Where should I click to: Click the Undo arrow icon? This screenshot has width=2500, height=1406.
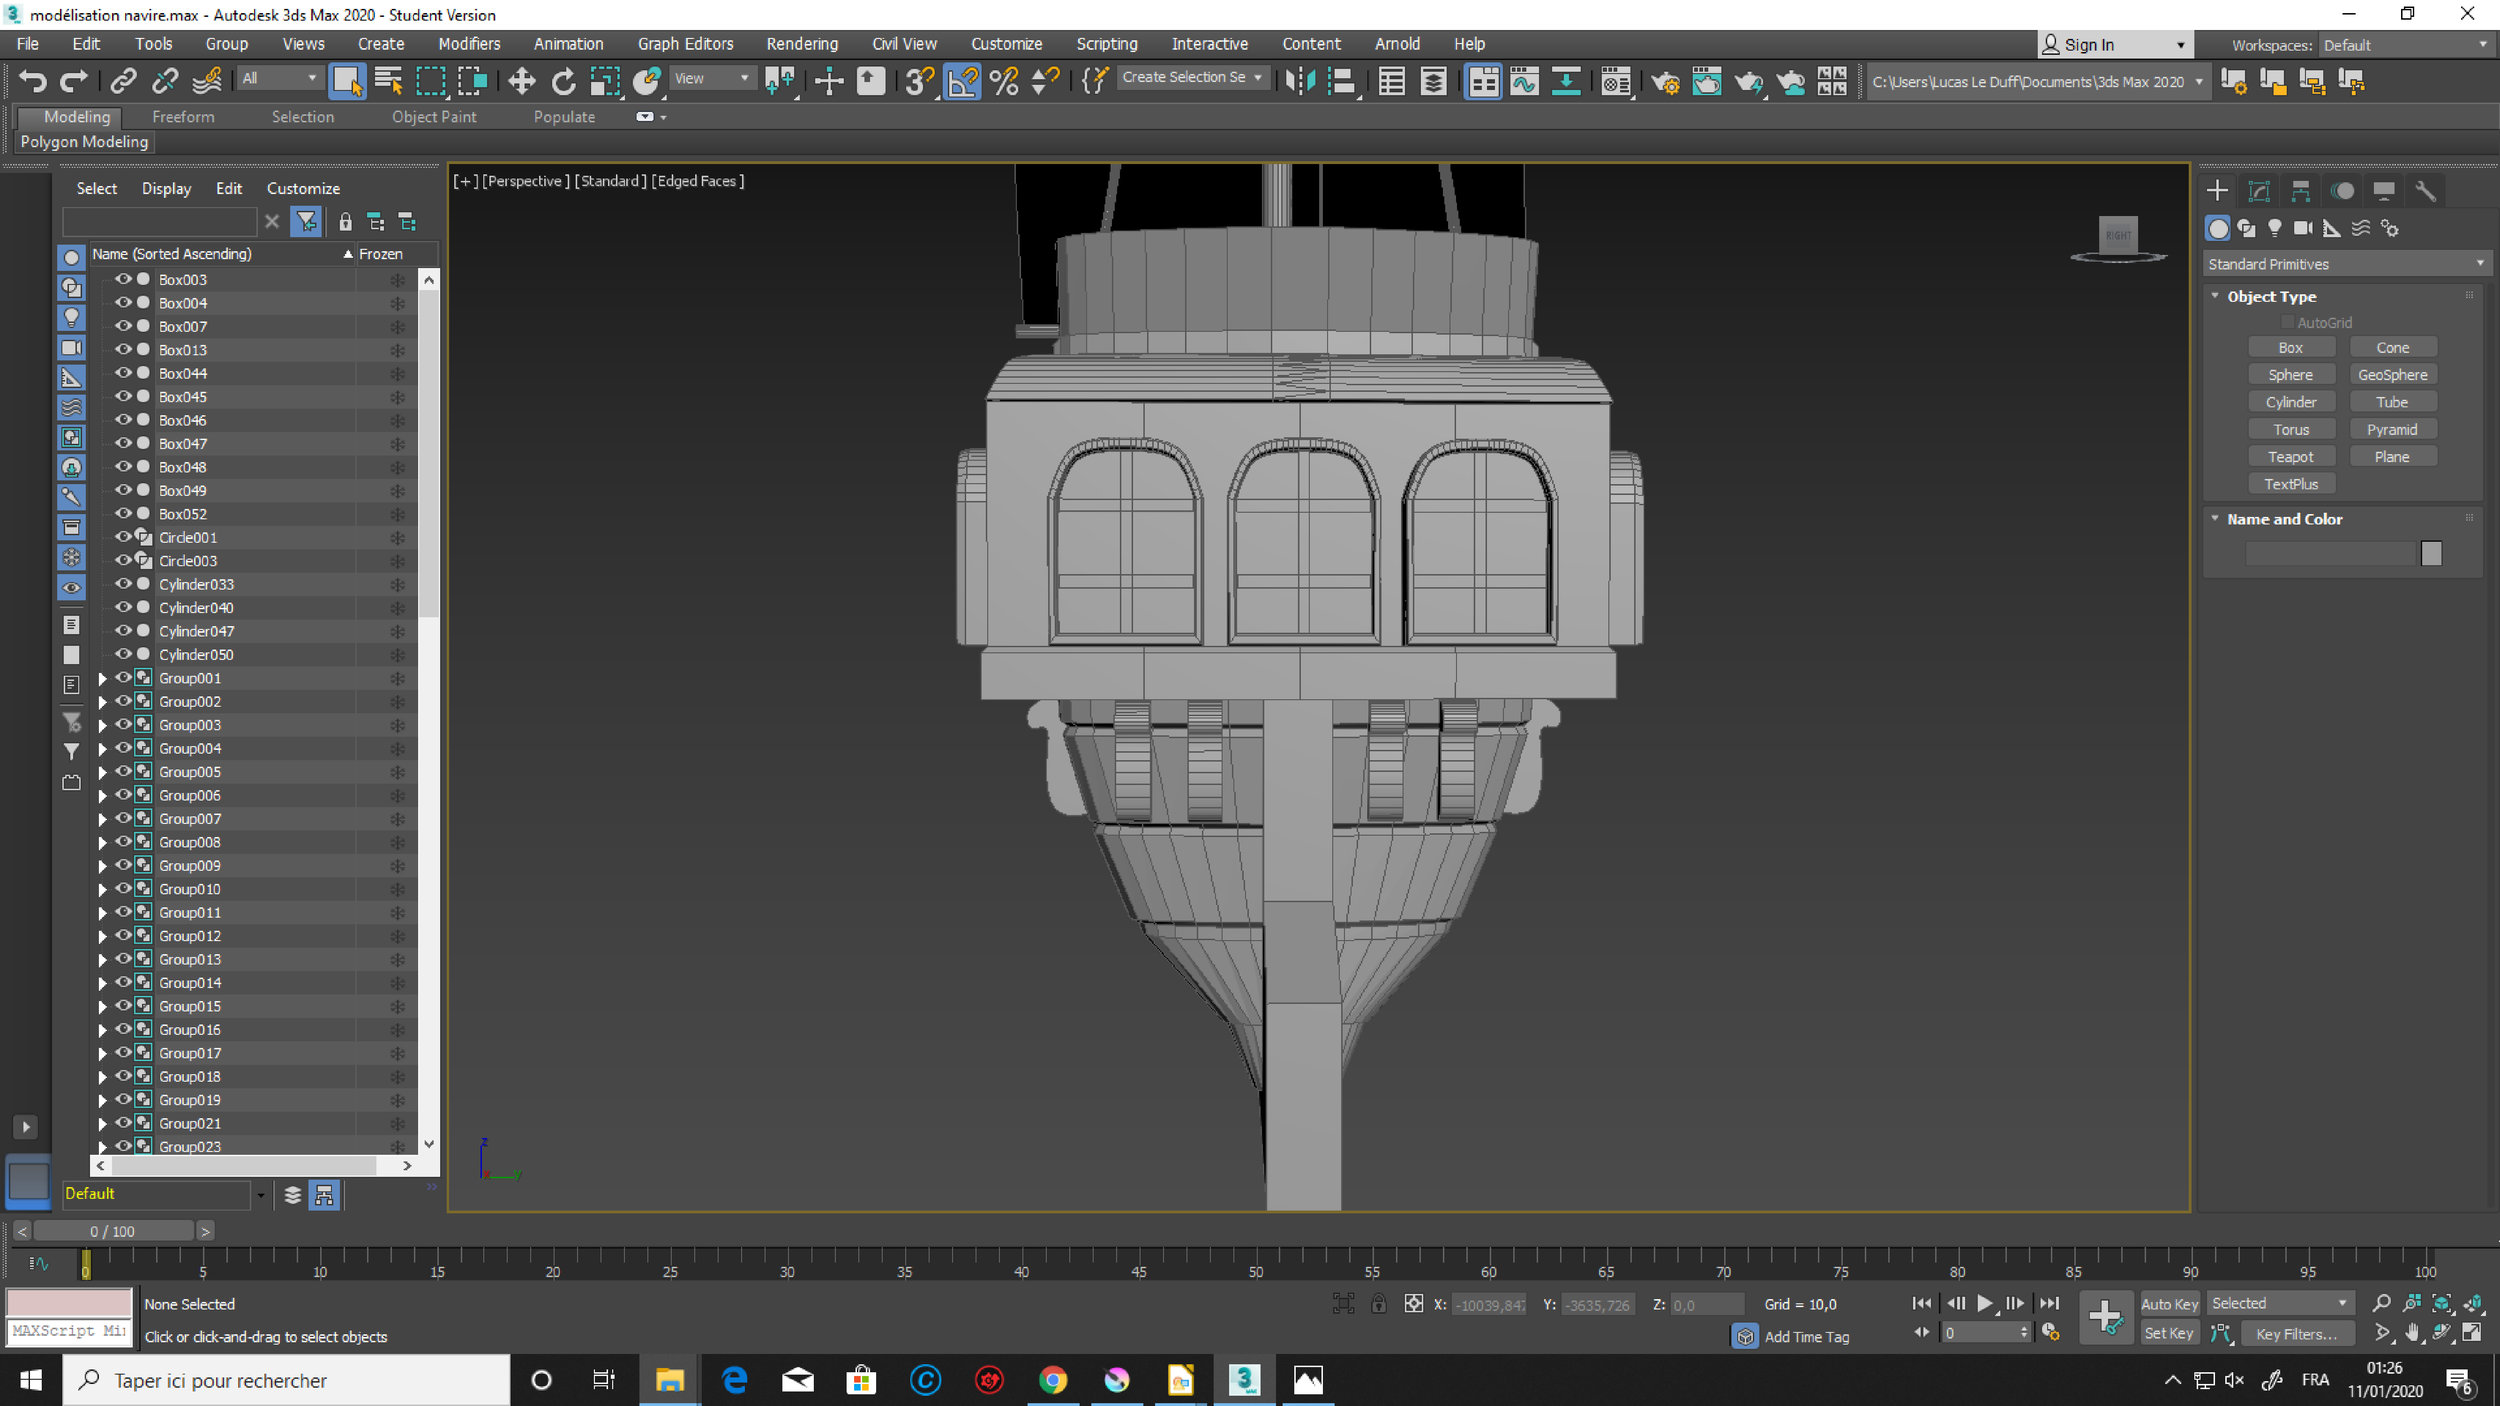(x=32, y=81)
